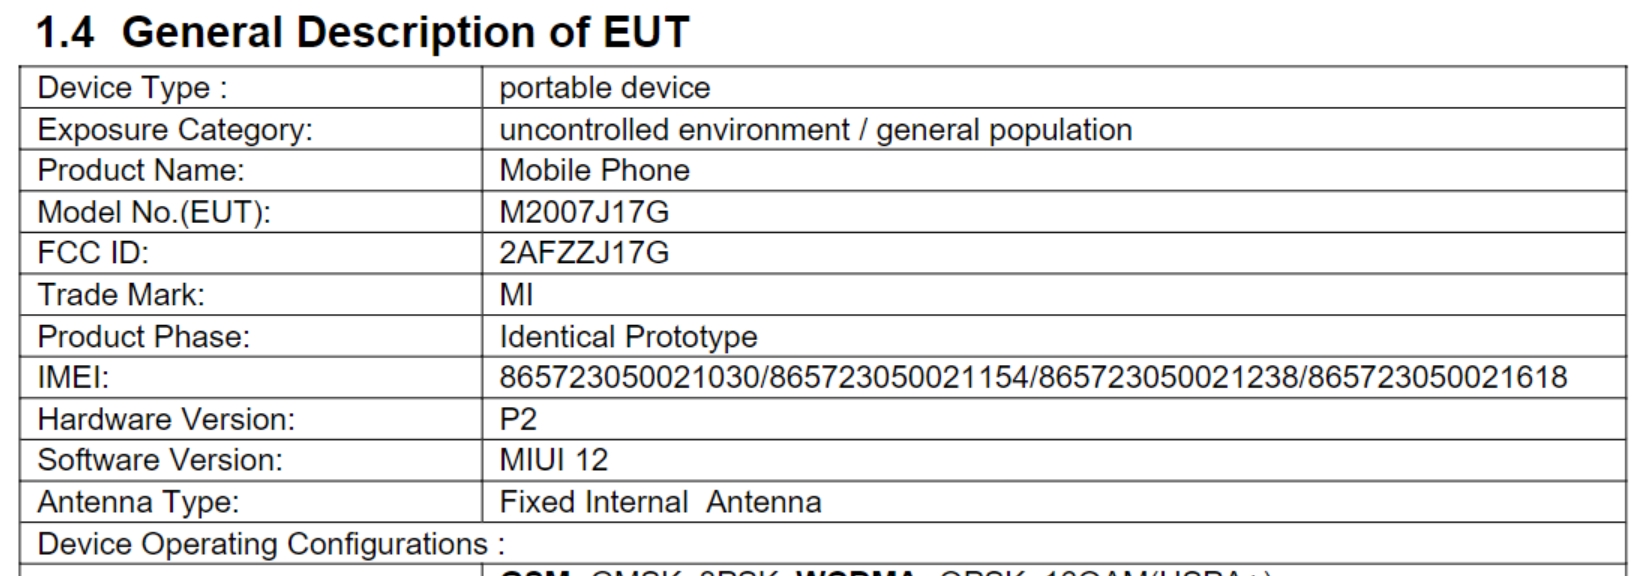Select the software version "MIUI 12"
The height and width of the screenshot is (576, 1636).
(553, 460)
